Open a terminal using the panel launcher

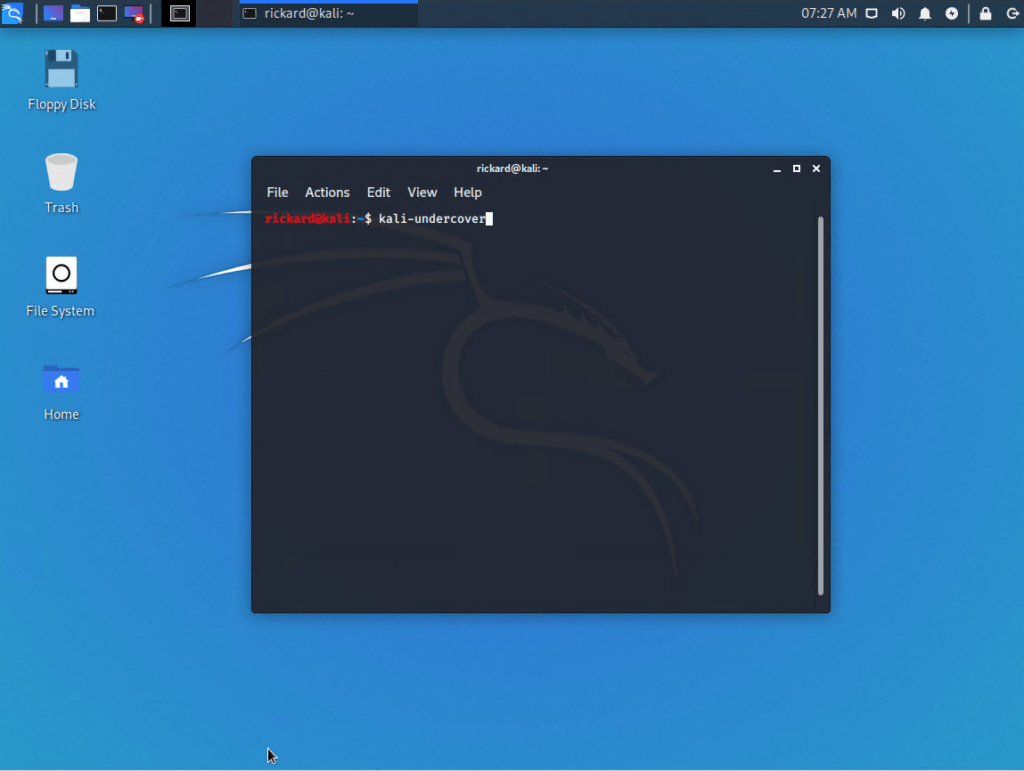pyautogui.click(x=106, y=13)
